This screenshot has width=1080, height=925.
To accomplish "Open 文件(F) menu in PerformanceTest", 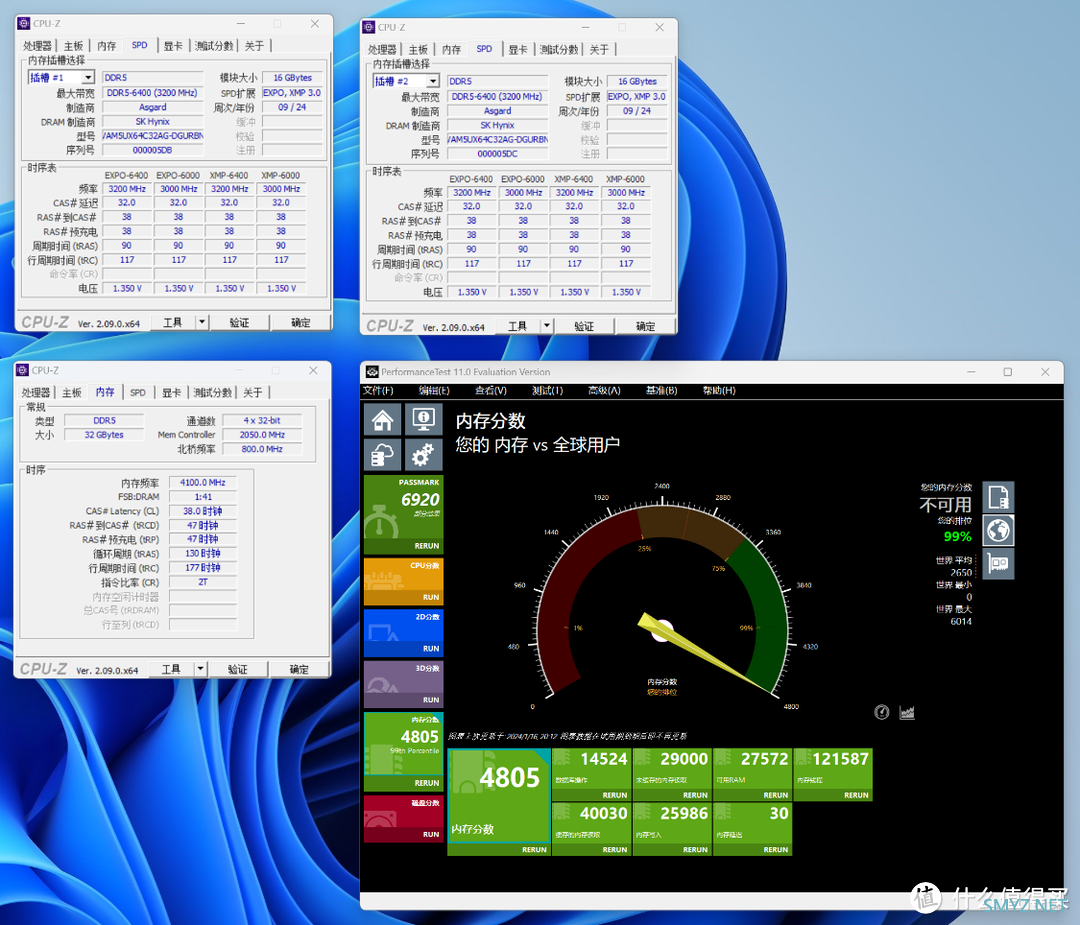I will tap(378, 391).
